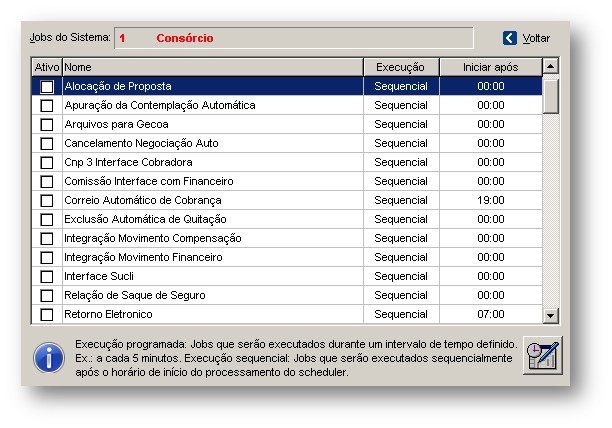The image size is (612, 428).
Task: Click 00:00 cell of Arquivos para Gecoa
Action: [491, 124]
